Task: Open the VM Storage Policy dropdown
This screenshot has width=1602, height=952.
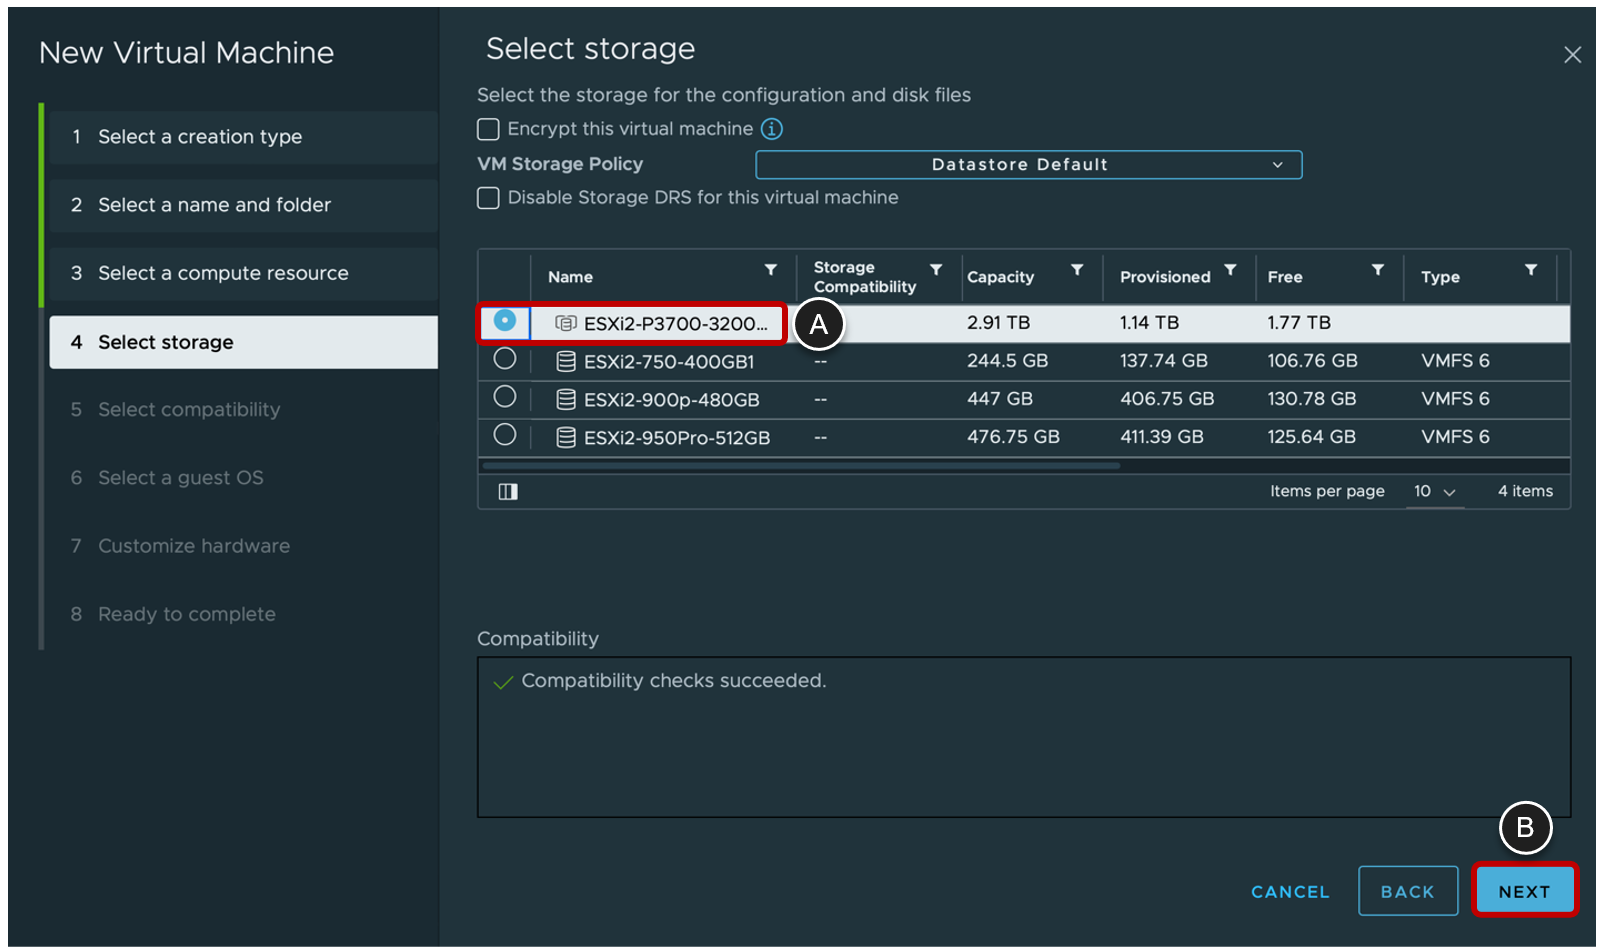Action: coord(1027,164)
